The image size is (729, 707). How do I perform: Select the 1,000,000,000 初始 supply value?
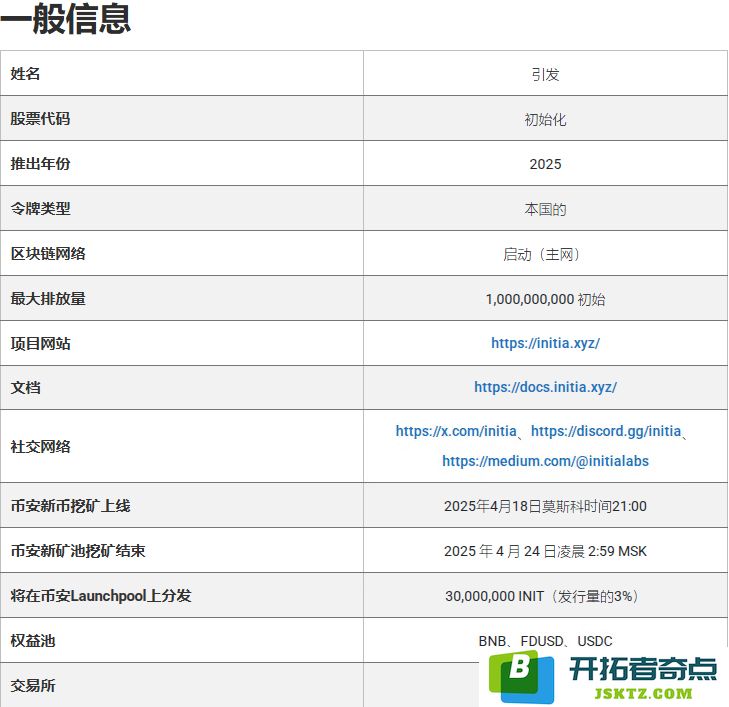point(545,299)
